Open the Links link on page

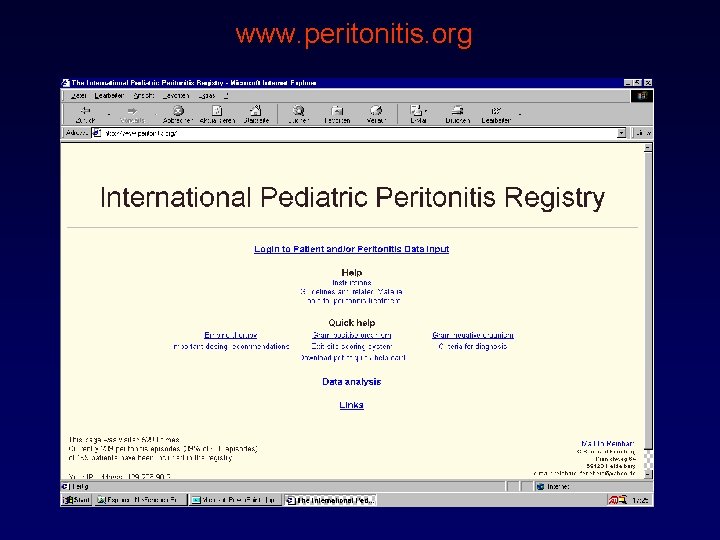pos(352,405)
